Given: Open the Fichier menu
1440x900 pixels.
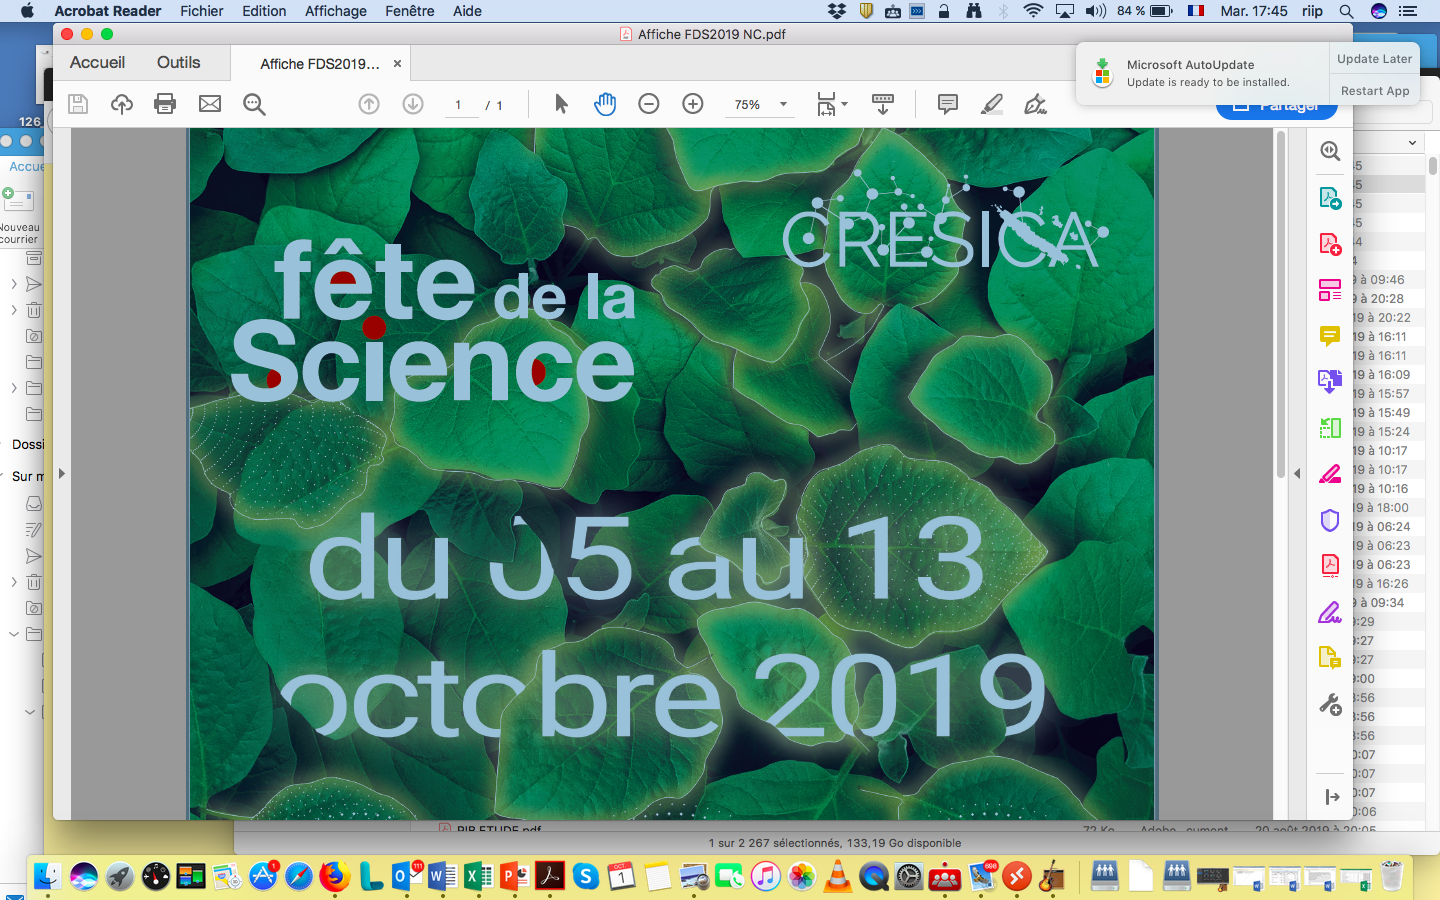Looking at the screenshot, I should (202, 11).
